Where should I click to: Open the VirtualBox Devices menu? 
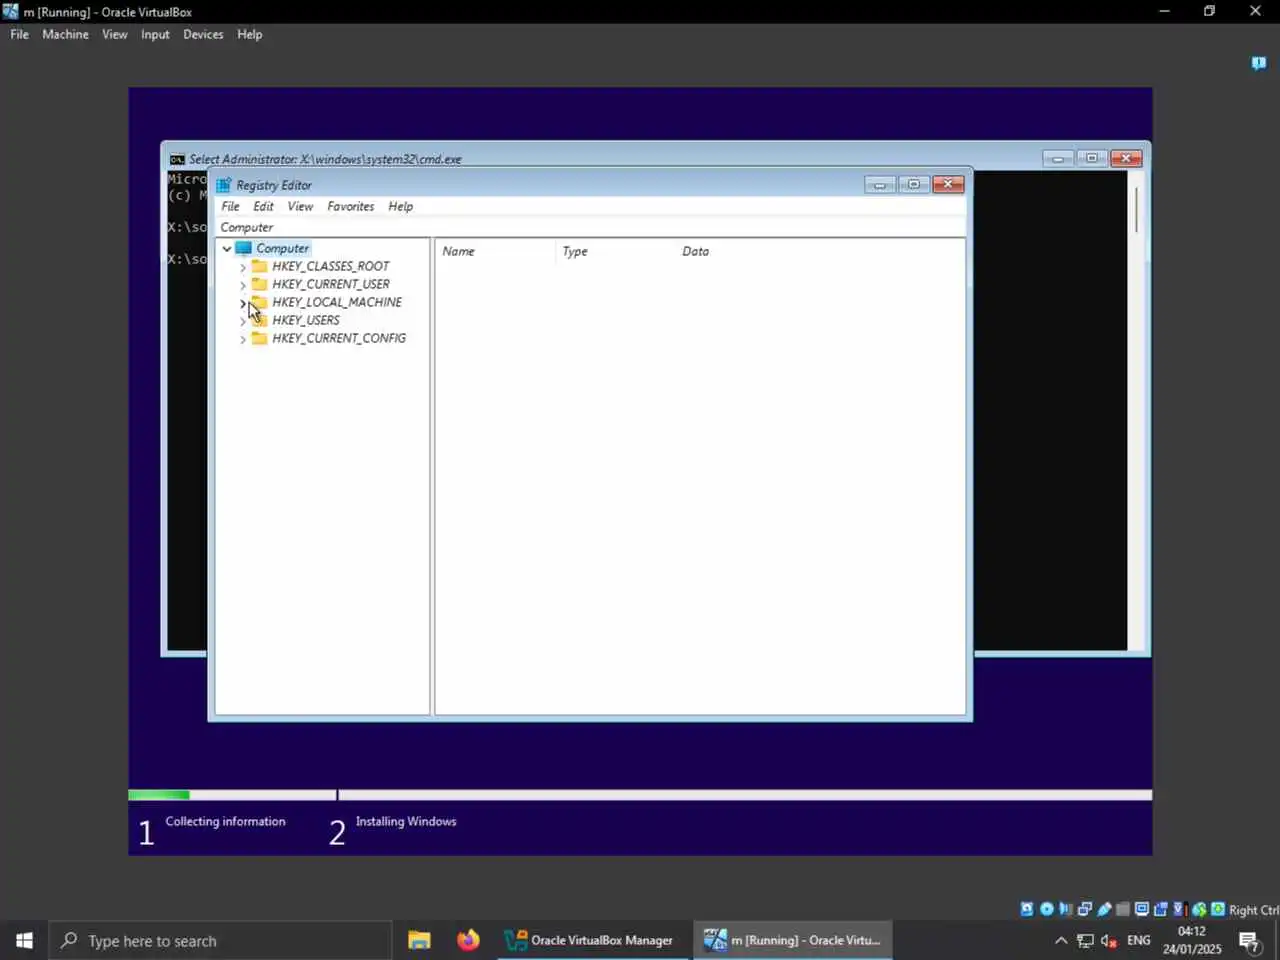203,34
